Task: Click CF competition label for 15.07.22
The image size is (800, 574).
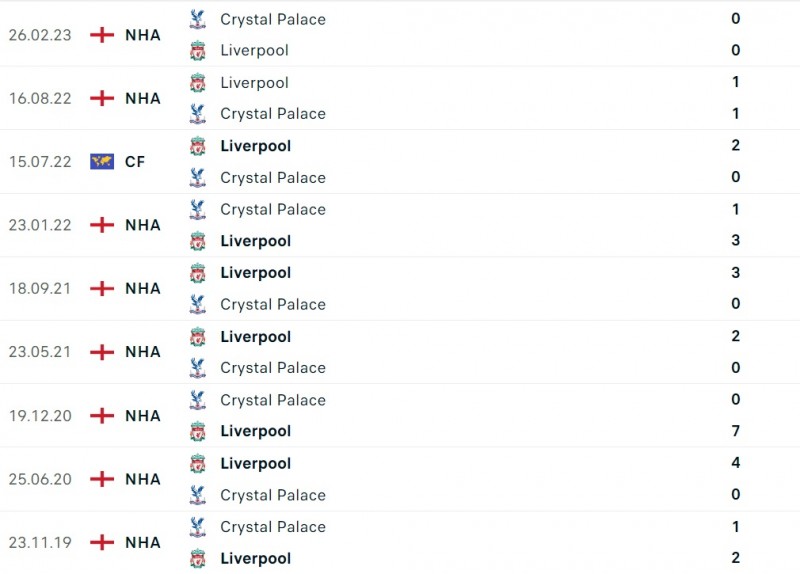Action: pos(135,161)
